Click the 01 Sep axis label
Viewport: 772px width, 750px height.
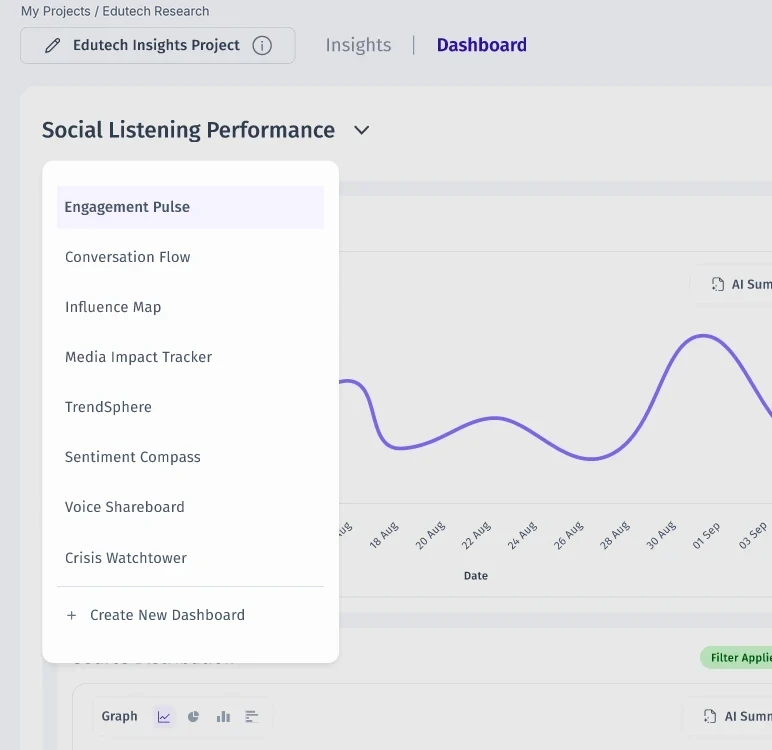tap(706, 535)
